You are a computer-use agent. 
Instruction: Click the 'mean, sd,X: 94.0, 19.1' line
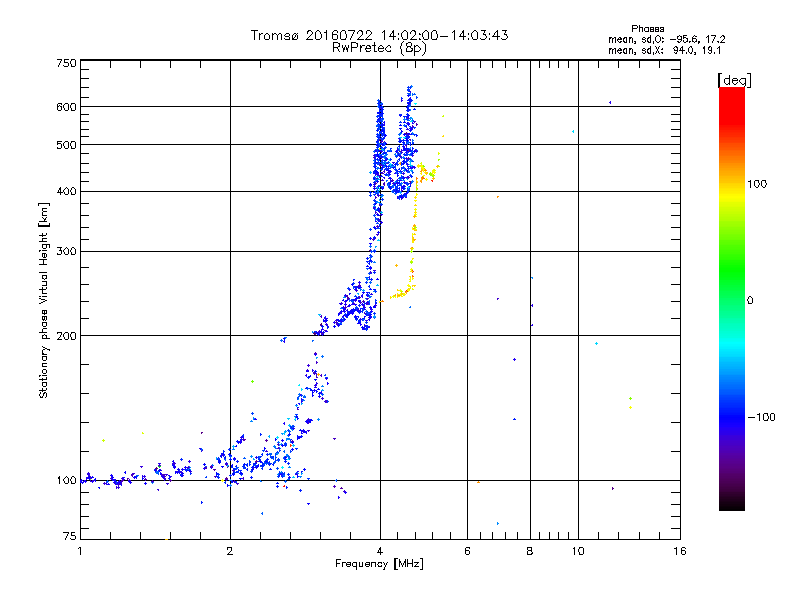click(664, 51)
